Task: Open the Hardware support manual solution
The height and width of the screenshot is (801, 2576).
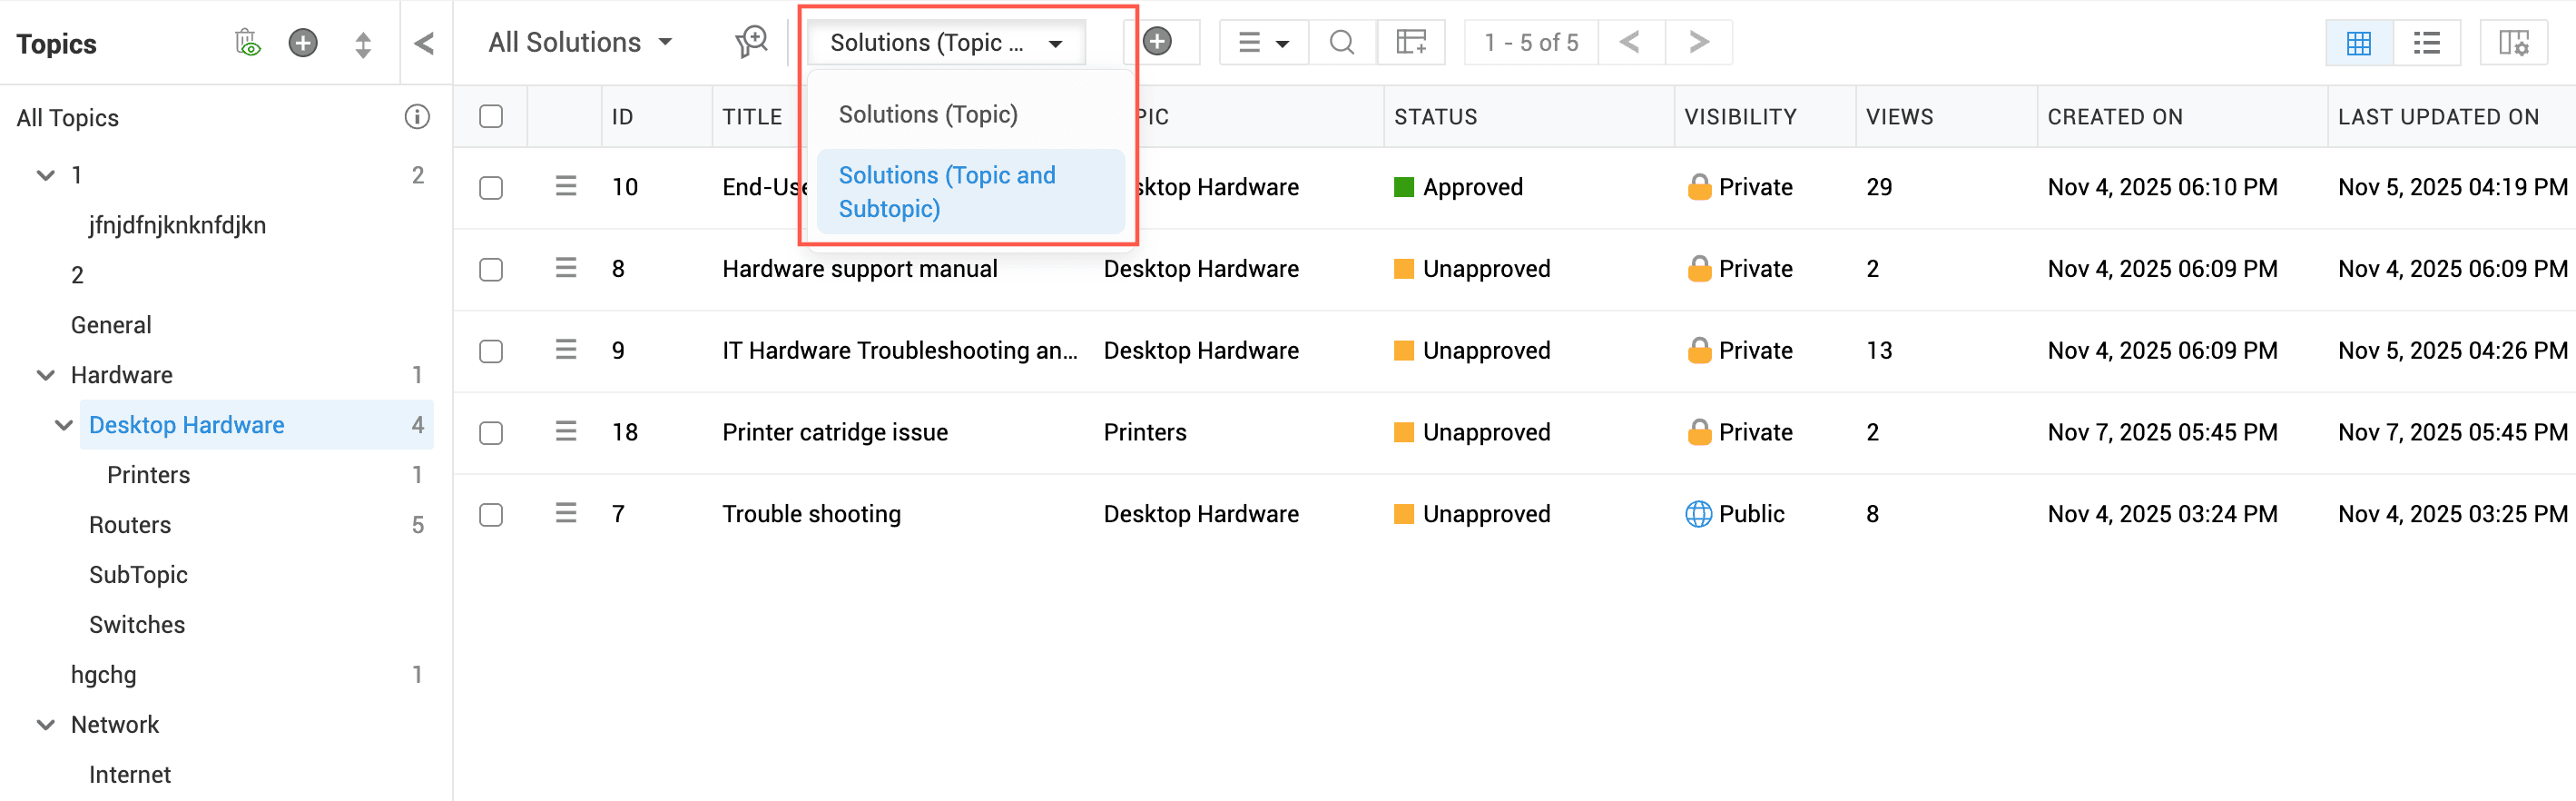Action: coord(860,269)
